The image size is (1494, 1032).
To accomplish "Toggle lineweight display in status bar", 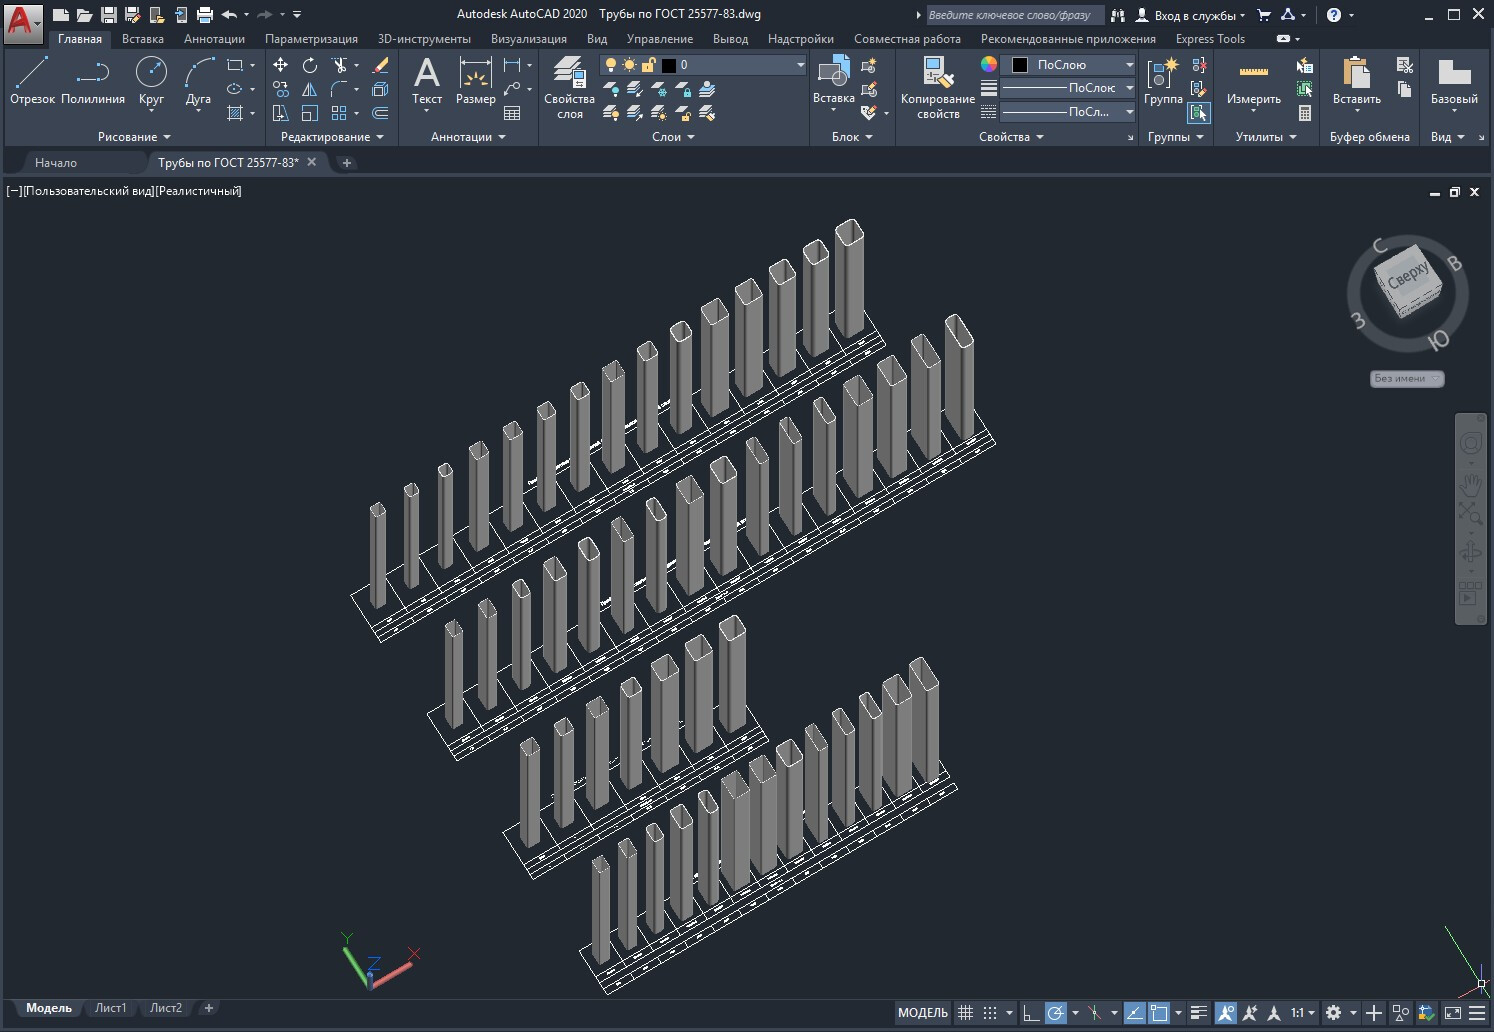I will click(1199, 1013).
